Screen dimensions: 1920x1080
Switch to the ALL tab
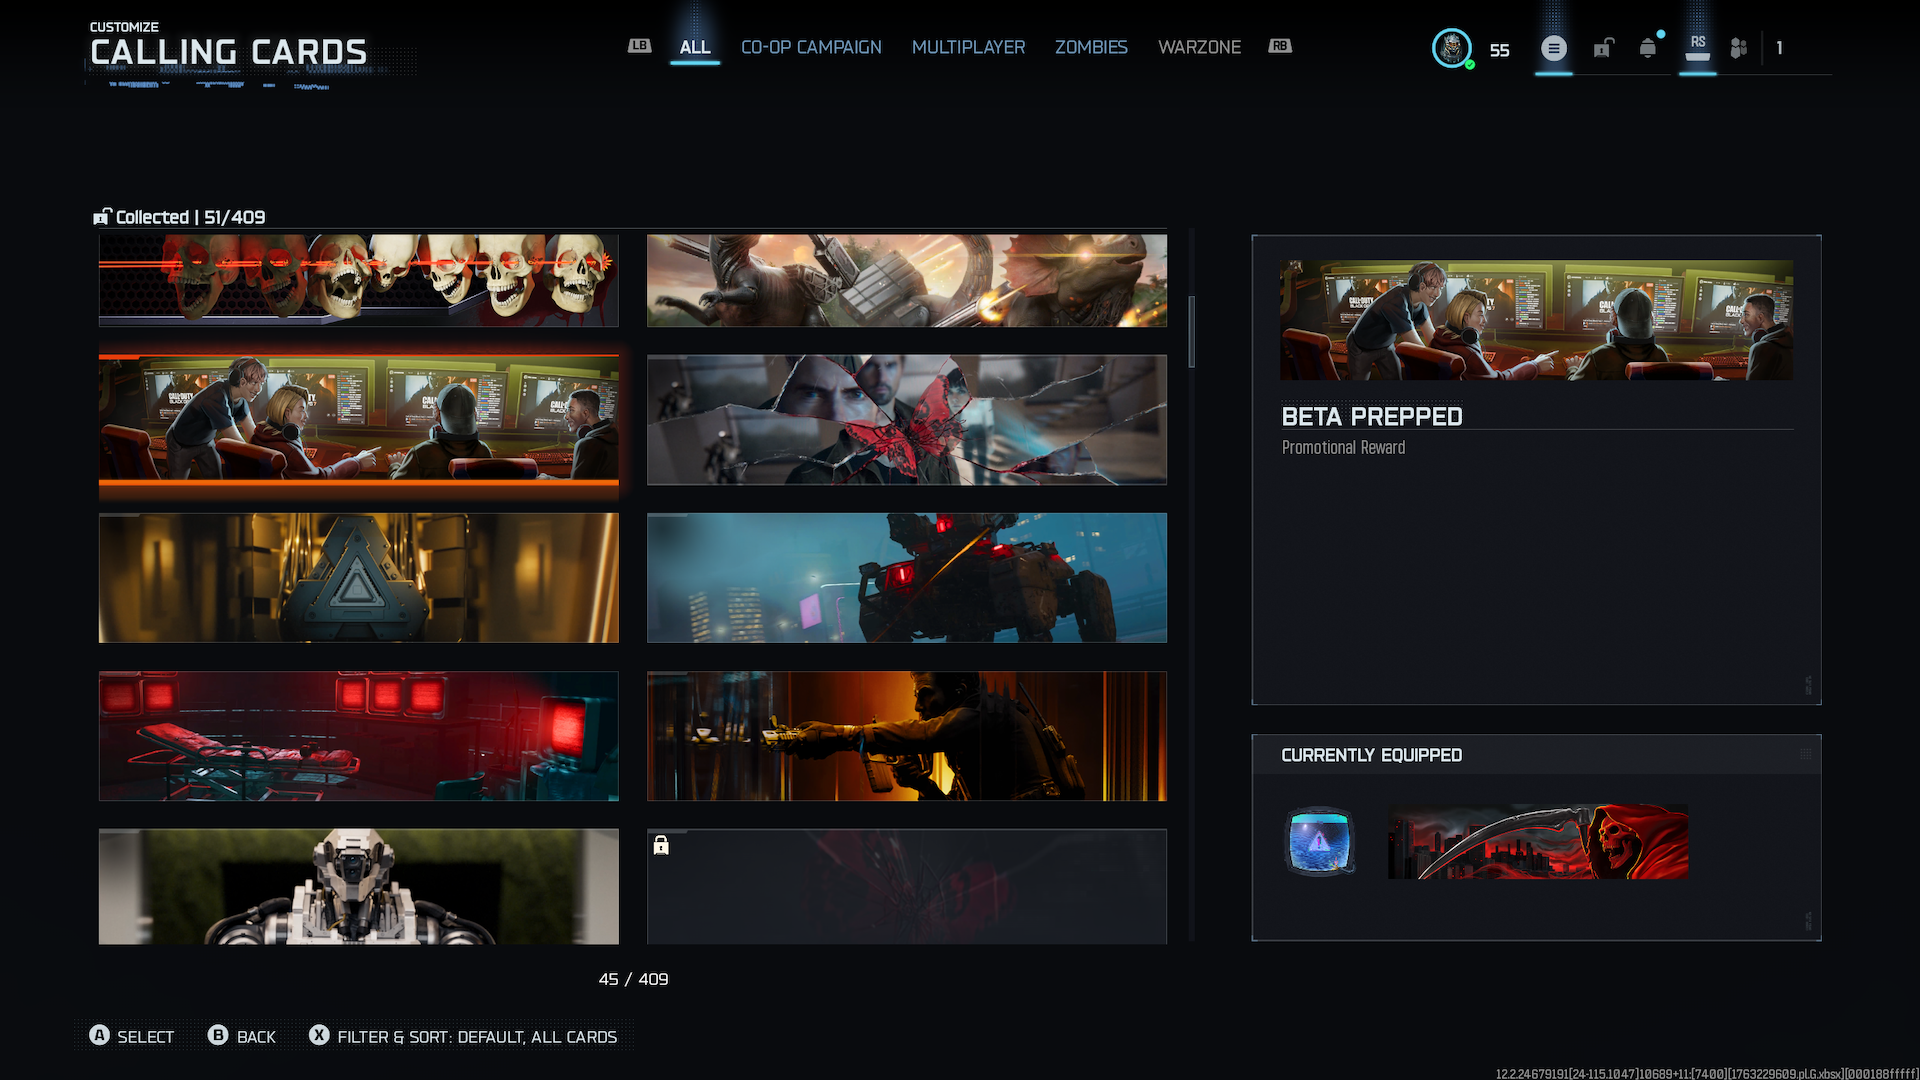pyautogui.click(x=695, y=47)
